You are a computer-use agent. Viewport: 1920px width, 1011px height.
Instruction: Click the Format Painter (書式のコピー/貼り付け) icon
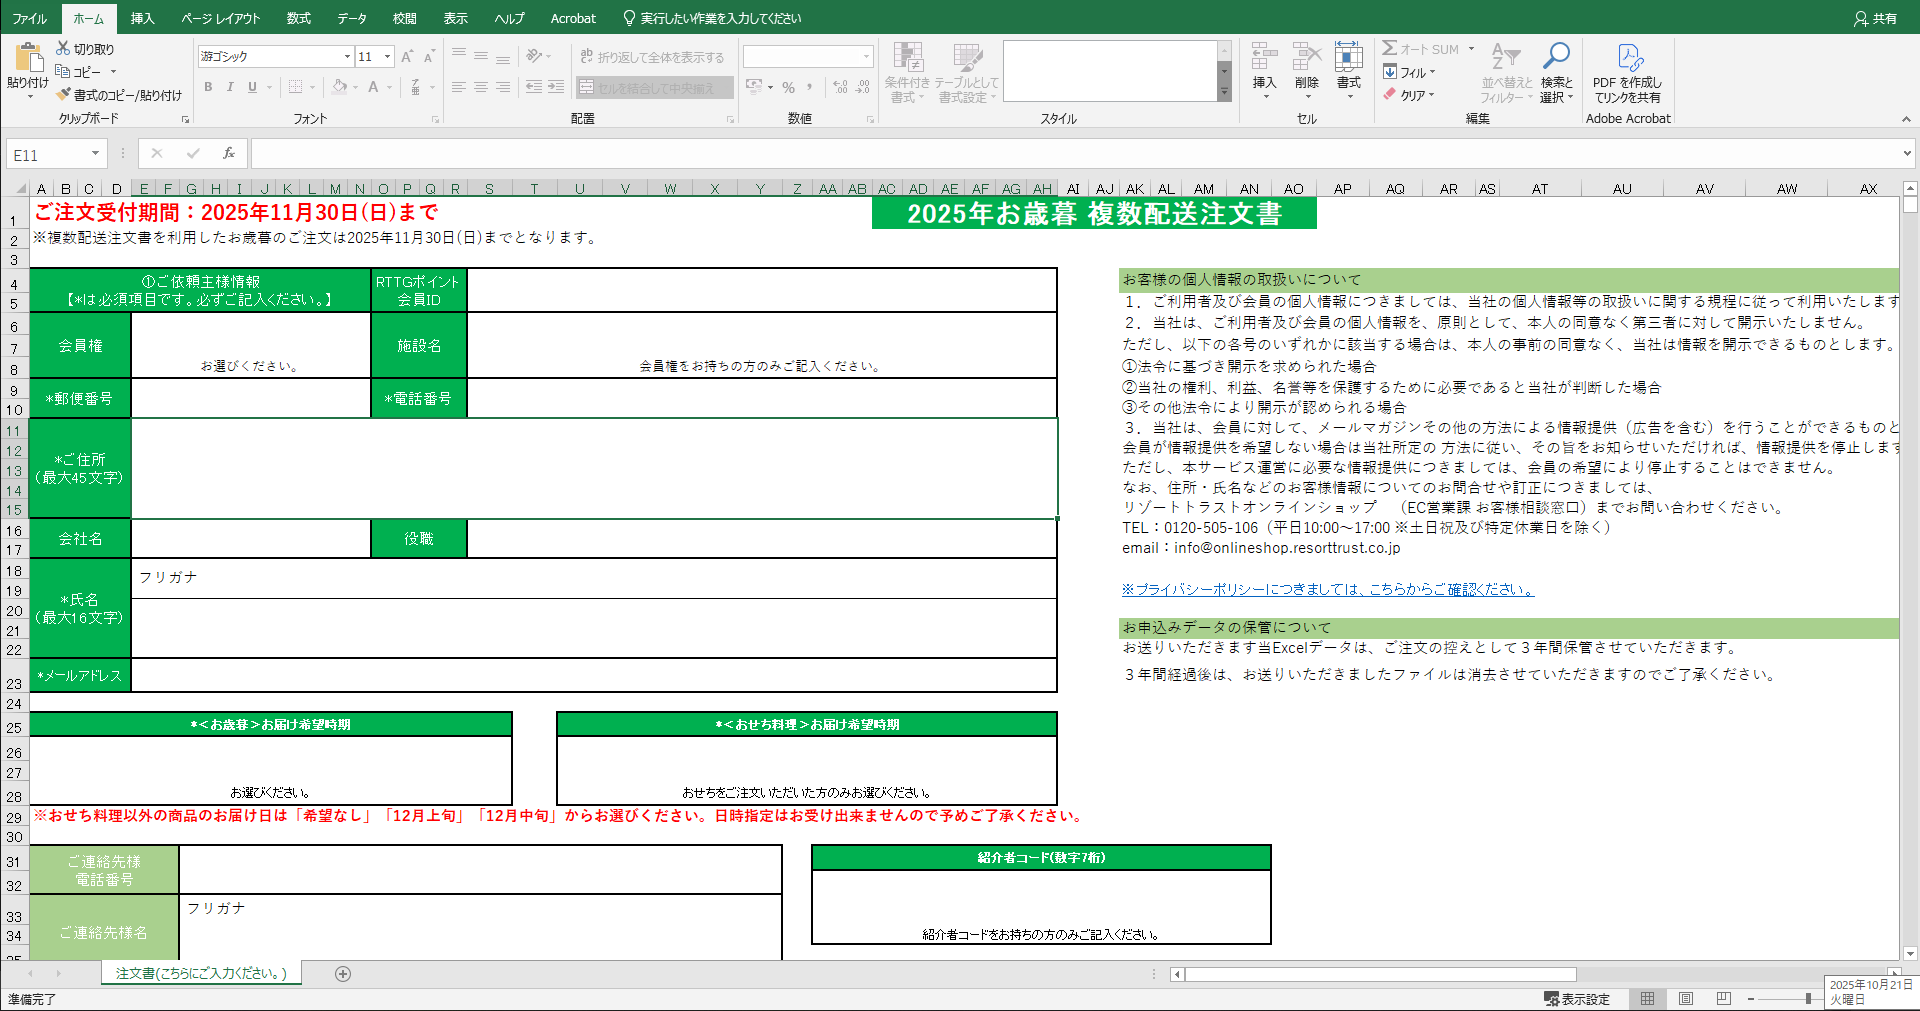[x=64, y=95]
